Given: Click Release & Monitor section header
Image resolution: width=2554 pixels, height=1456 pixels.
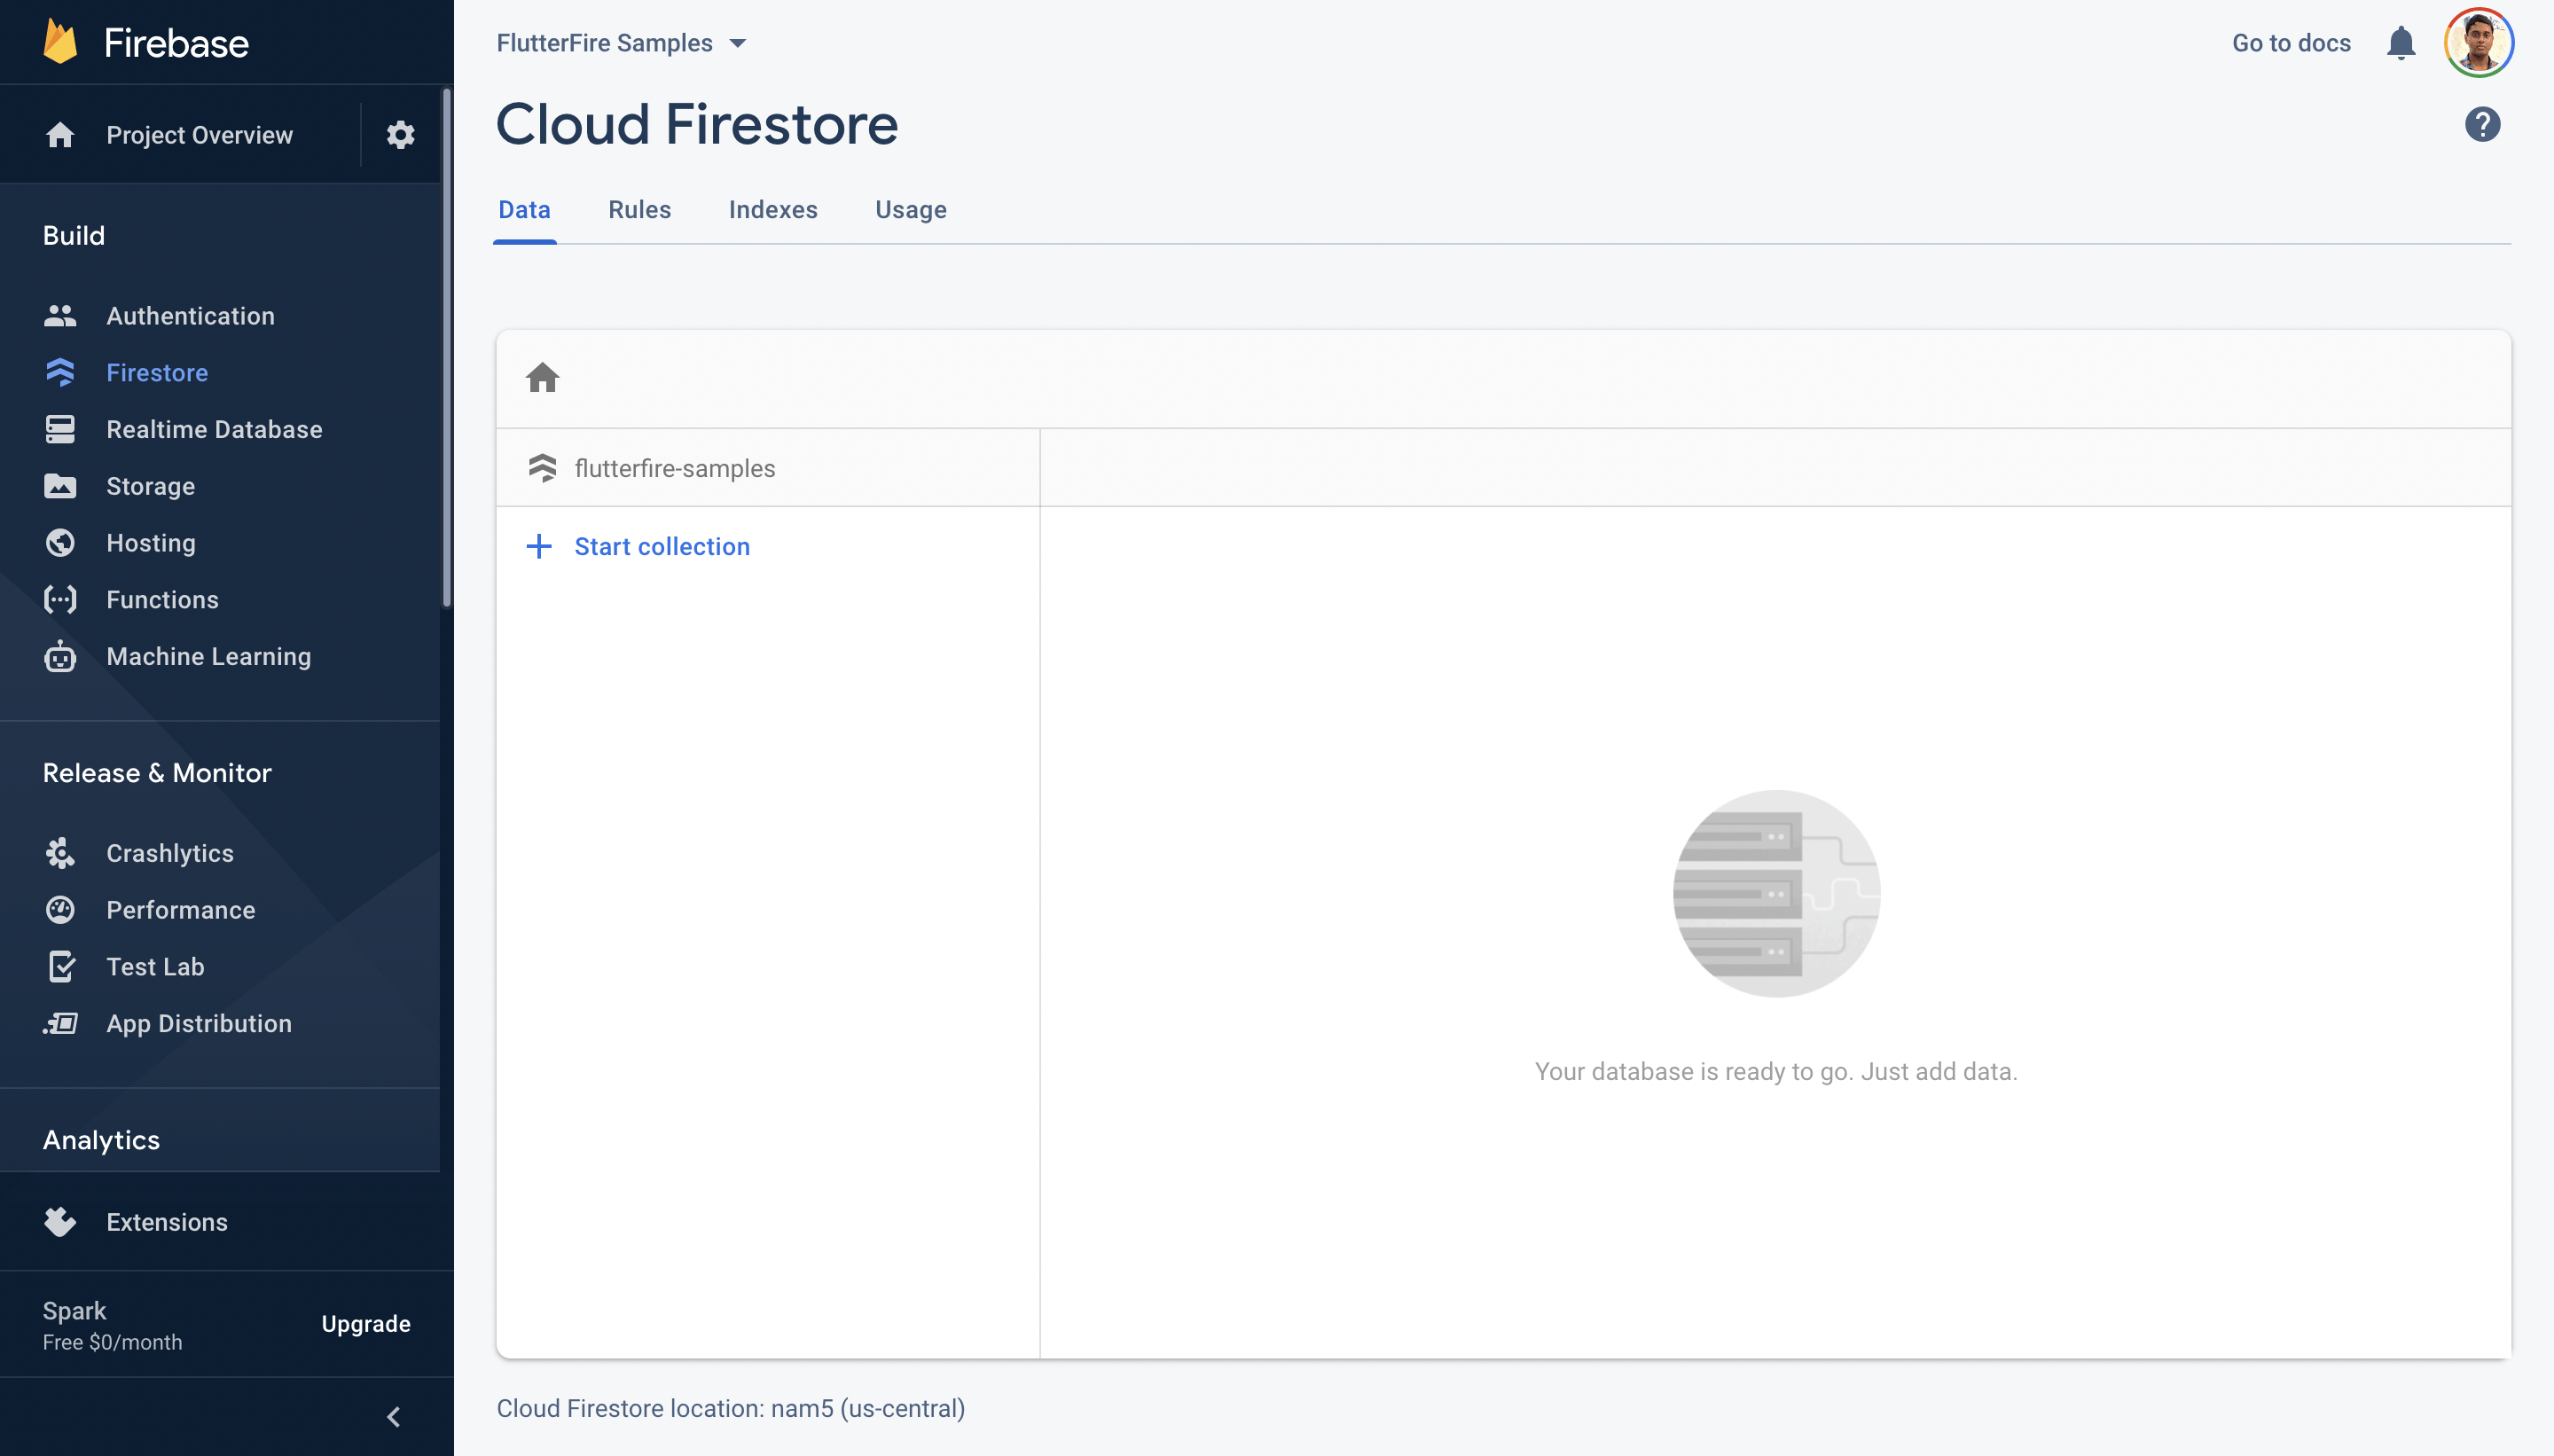Looking at the screenshot, I should point(157,772).
